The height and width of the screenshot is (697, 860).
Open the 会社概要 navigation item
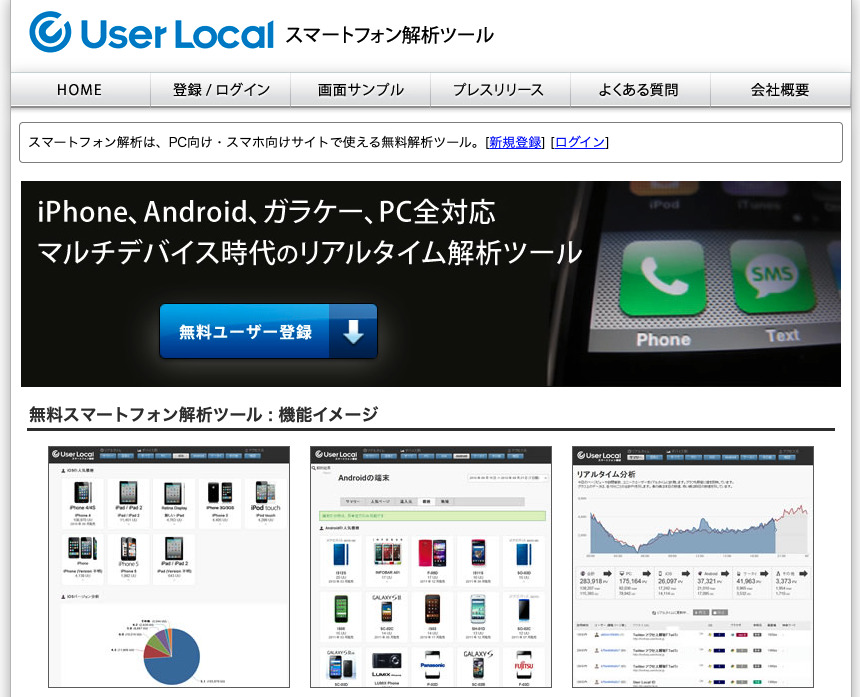tap(779, 89)
